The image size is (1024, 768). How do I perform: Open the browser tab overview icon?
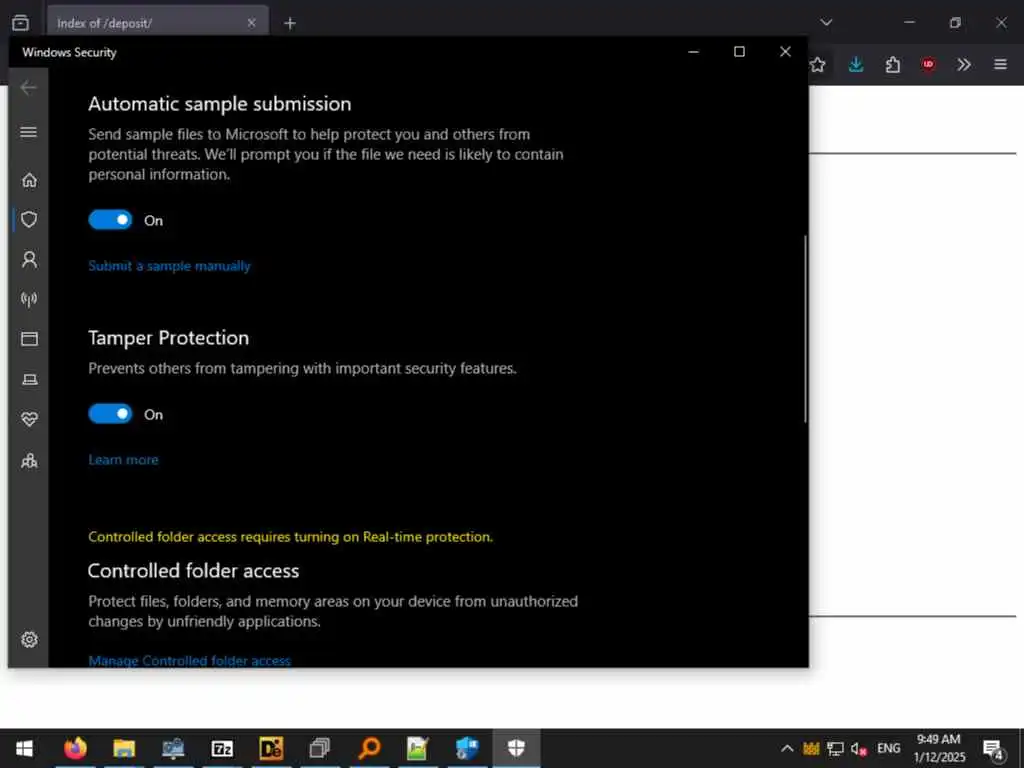(20, 23)
